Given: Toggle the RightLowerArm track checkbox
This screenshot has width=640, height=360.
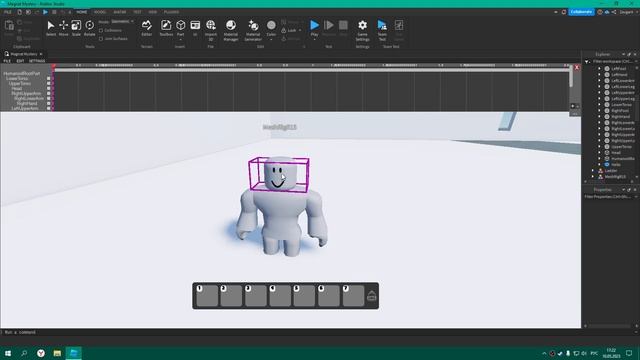Looking at the screenshot, I should pos(49,98).
